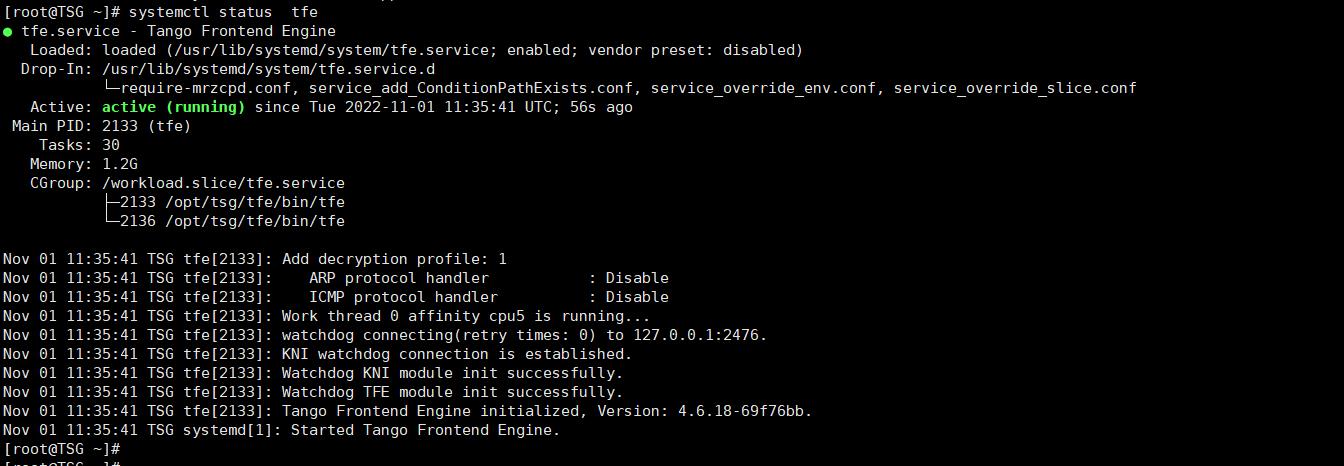Click the Main PID value 2133 (tfe)
Viewport: 1344px width, 466px height.
[x=146, y=126]
